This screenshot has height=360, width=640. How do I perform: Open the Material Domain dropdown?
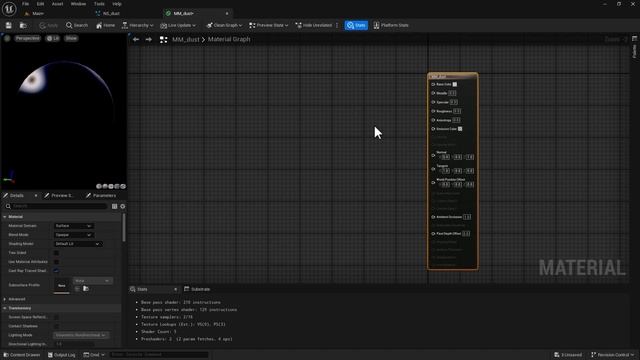coord(73,226)
